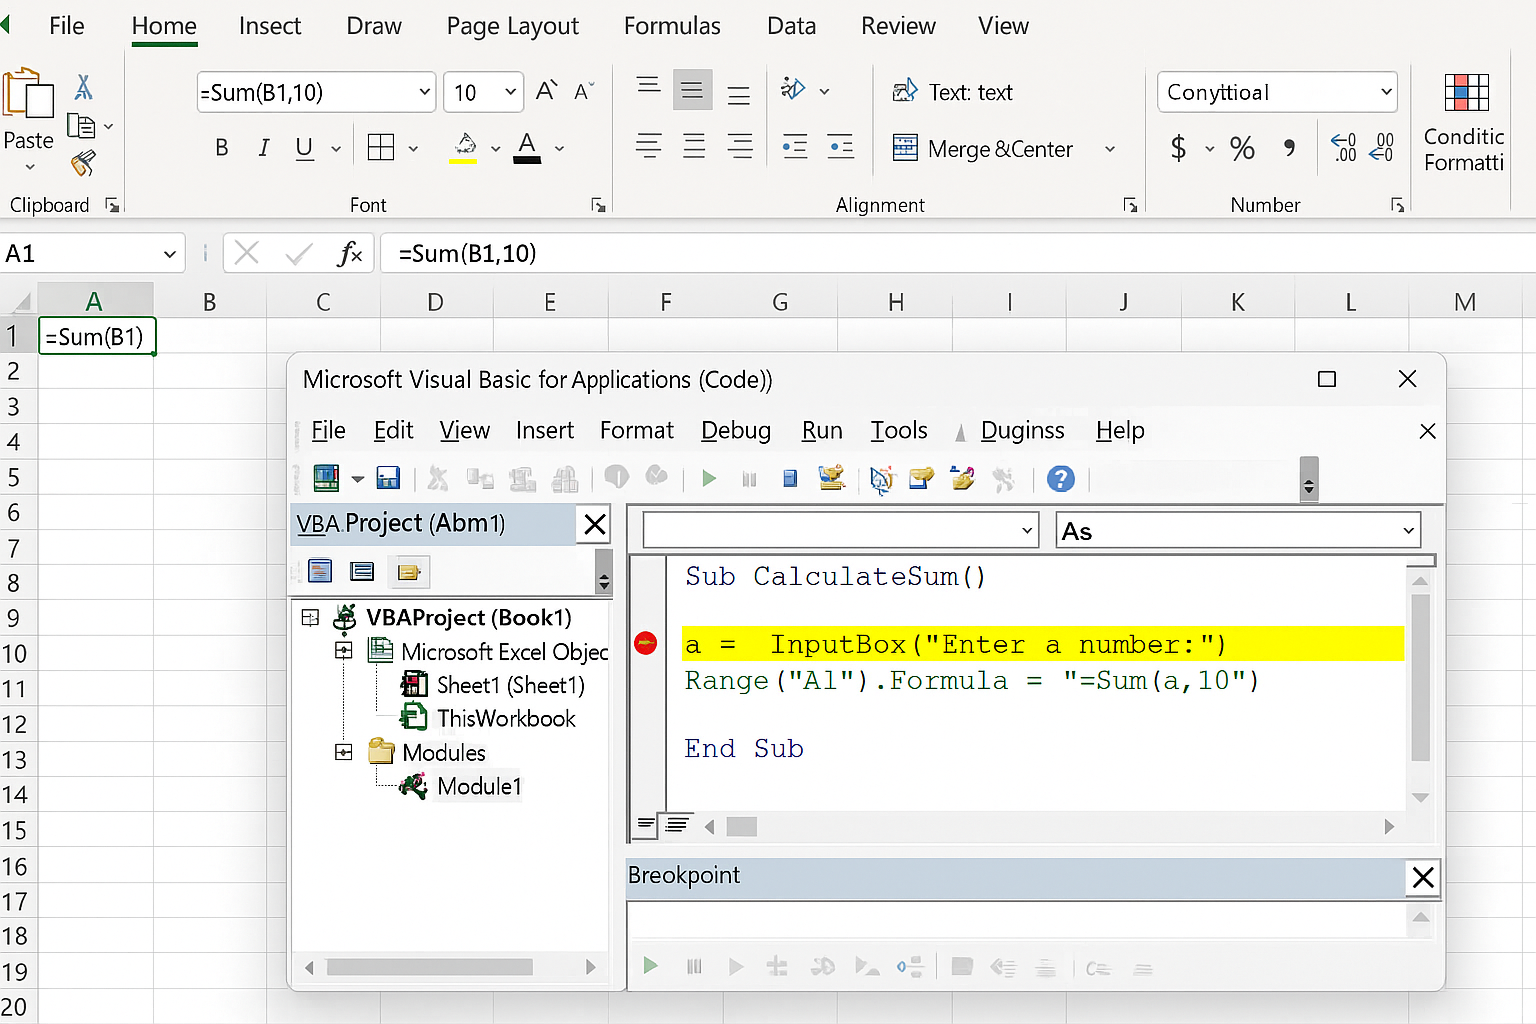Open the Tools menu in VBA editor
Viewport: 1536px width, 1024px height.
tap(899, 430)
